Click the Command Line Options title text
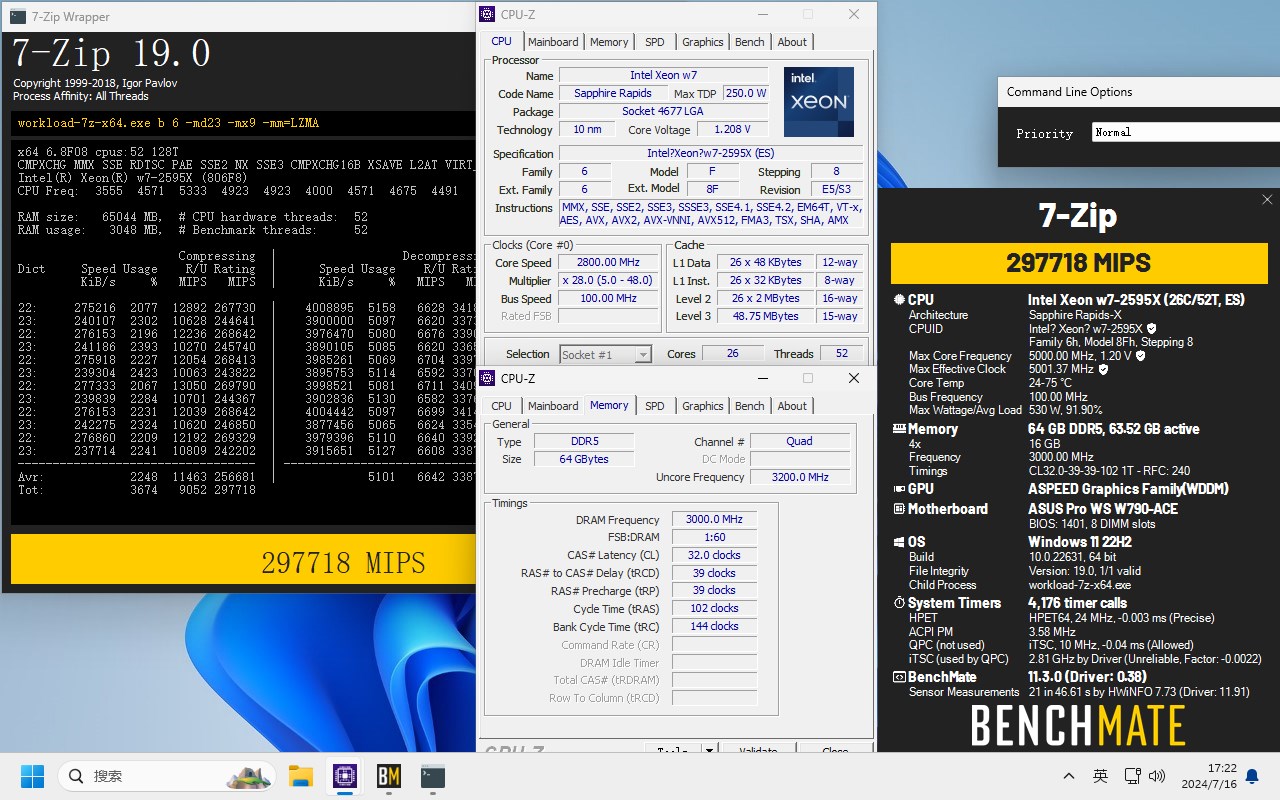Viewport: 1280px width, 800px height. 1069,92
